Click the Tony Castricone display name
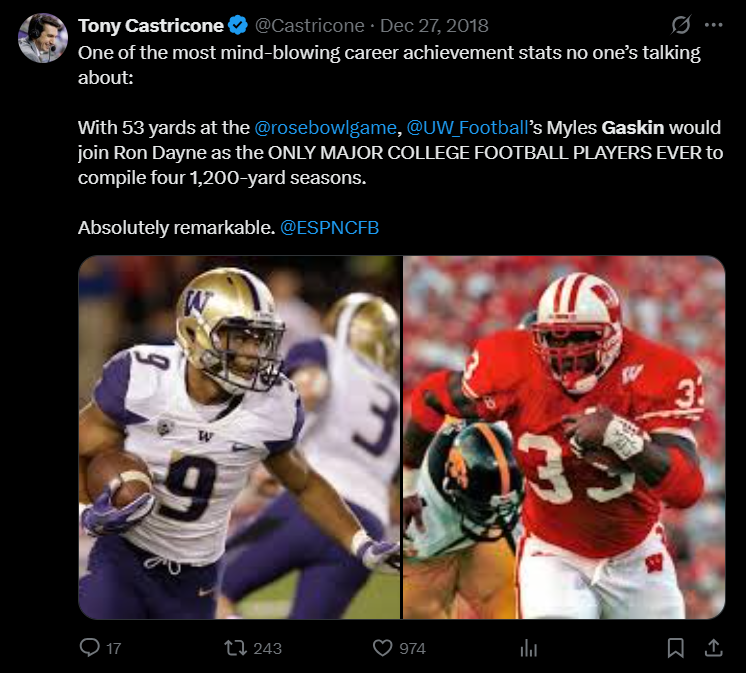The width and height of the screenshot is (746, 673). pyautogui.click(x=150, y=24)
